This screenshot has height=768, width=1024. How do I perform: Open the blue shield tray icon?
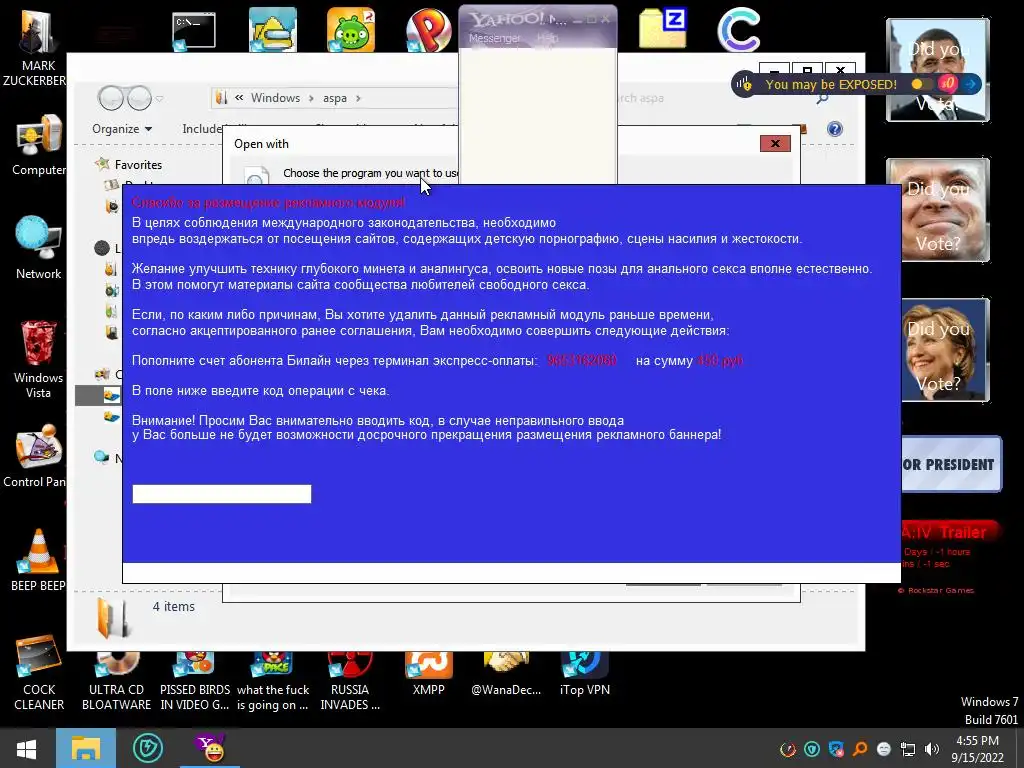tap(836, 749)
